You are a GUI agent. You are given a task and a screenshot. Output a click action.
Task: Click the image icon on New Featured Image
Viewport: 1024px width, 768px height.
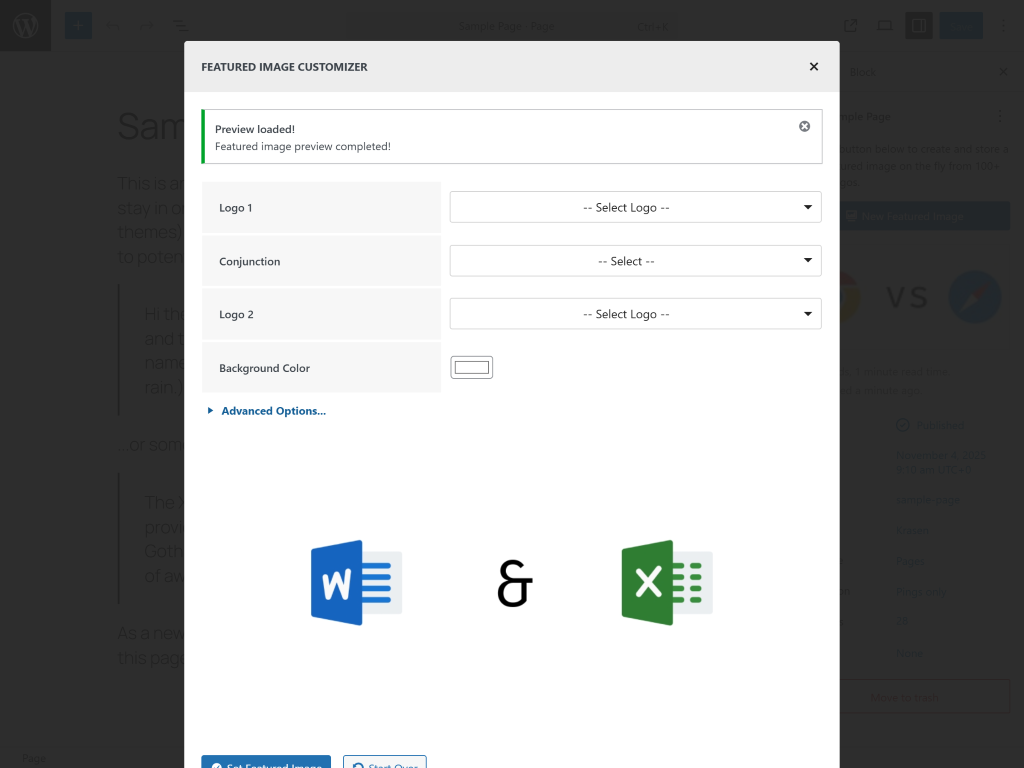pos(851,215)
